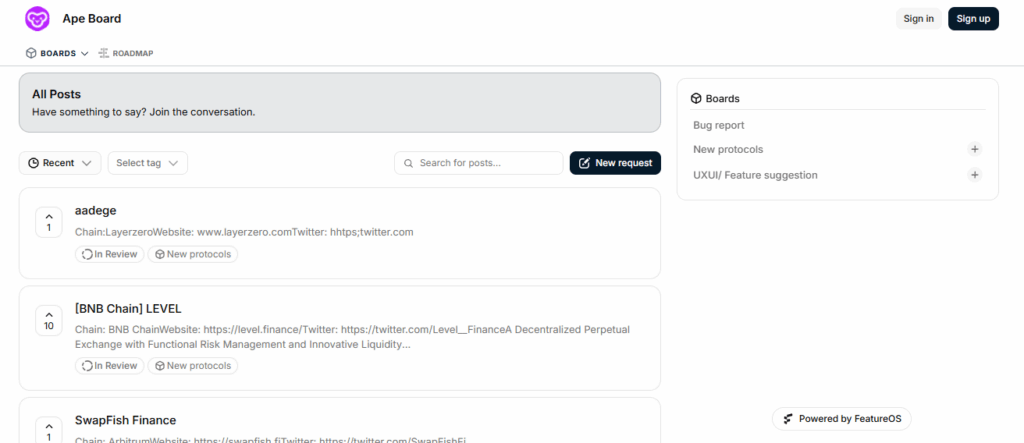
Task: Open the Recent sort dropdown
Action: pyautogui.click(x=60, y=163)
